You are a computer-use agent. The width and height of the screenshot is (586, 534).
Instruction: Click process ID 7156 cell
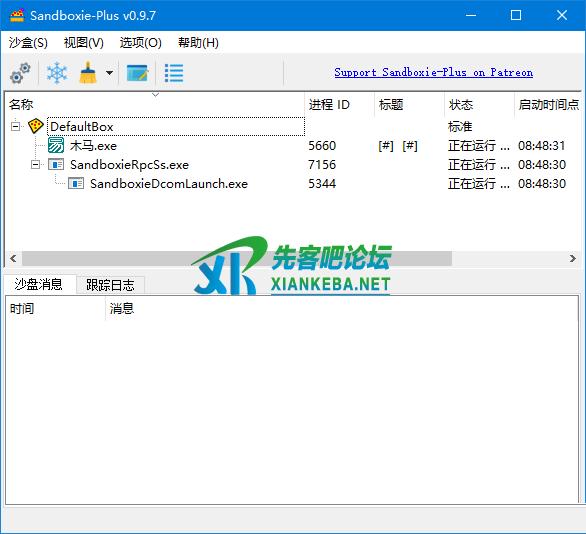pos(322,164)
